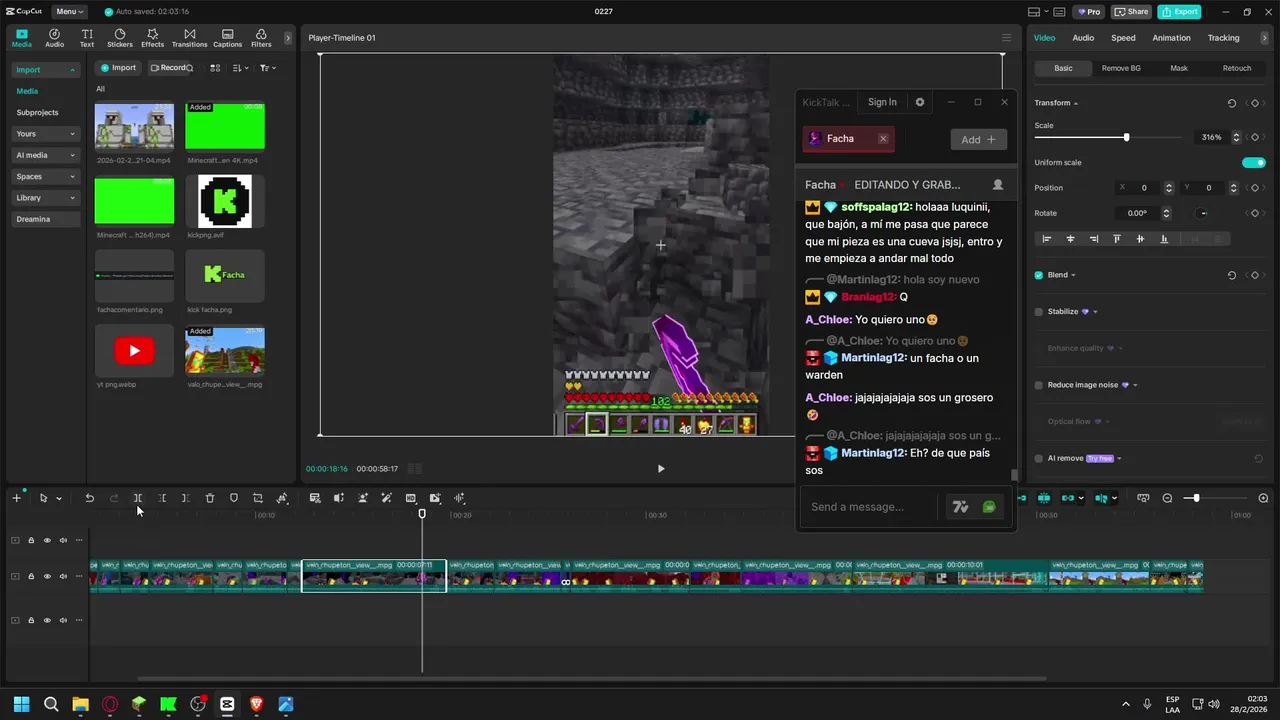Open the Text panel icon
Image resolution: width=1280 pixels, height=720 pixels.
click(x=87, y=38)
